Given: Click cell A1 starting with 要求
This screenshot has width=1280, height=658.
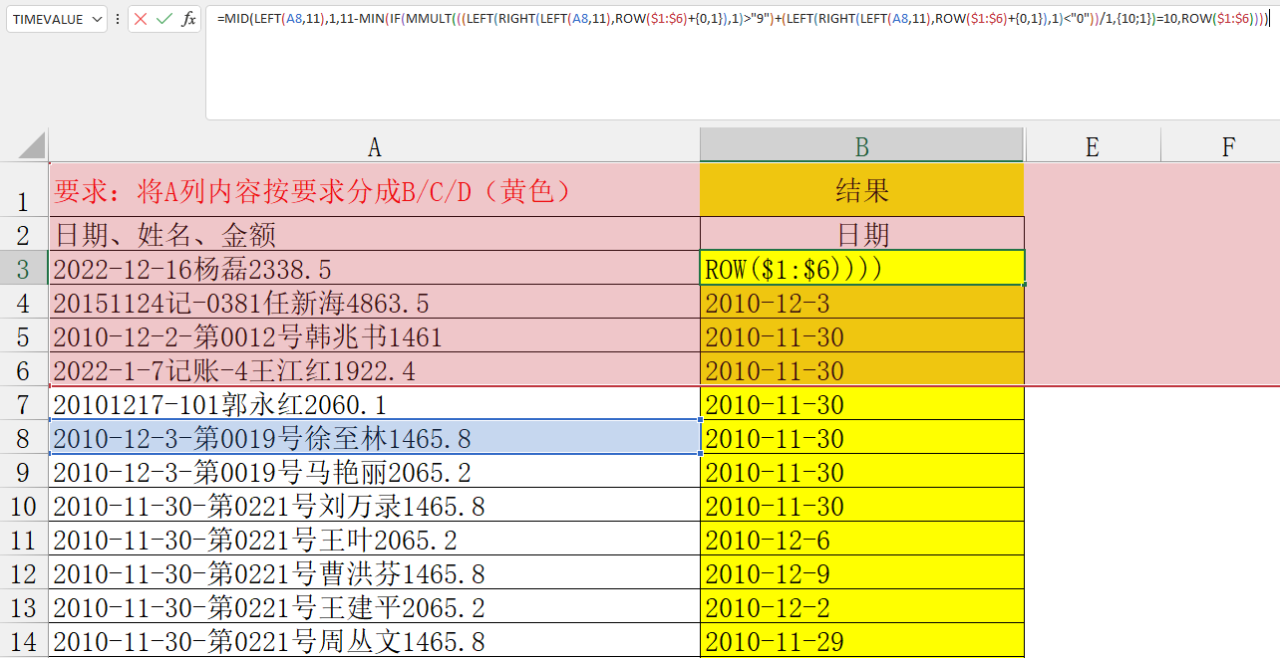Looking at the screenshot, I should click(374, 189).
